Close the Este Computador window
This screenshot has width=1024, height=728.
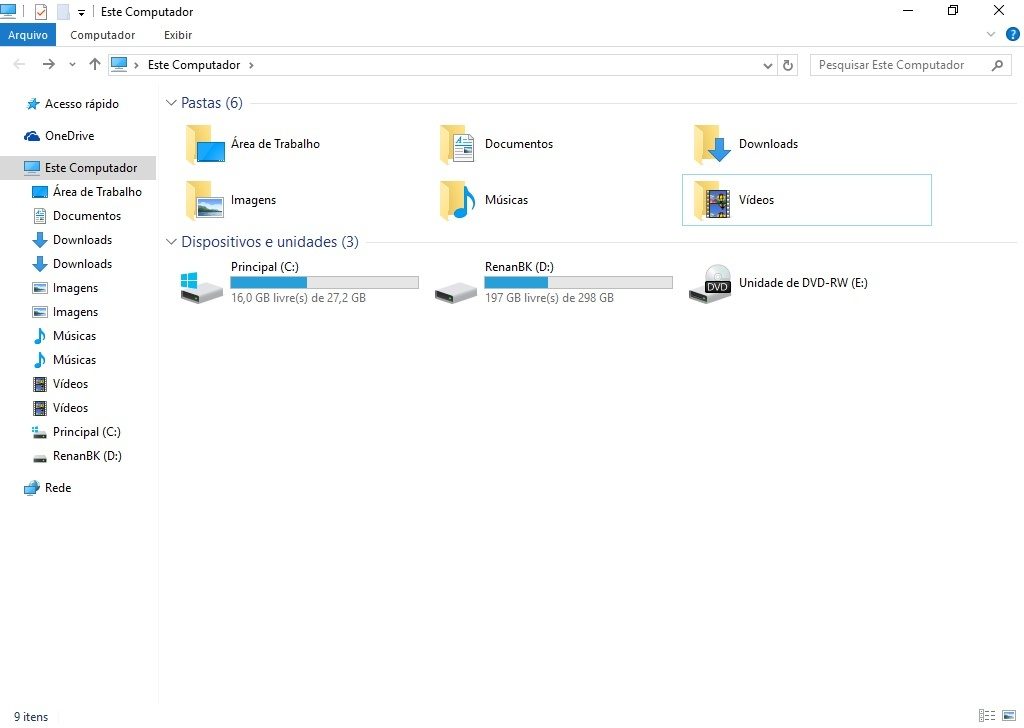point(999,11)
